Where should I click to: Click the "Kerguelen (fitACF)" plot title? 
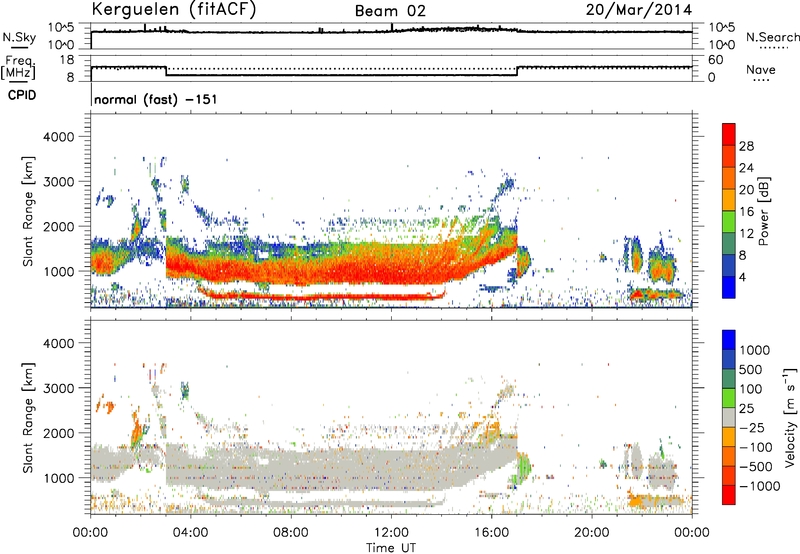pyautogui.click(x=173, y=10)
